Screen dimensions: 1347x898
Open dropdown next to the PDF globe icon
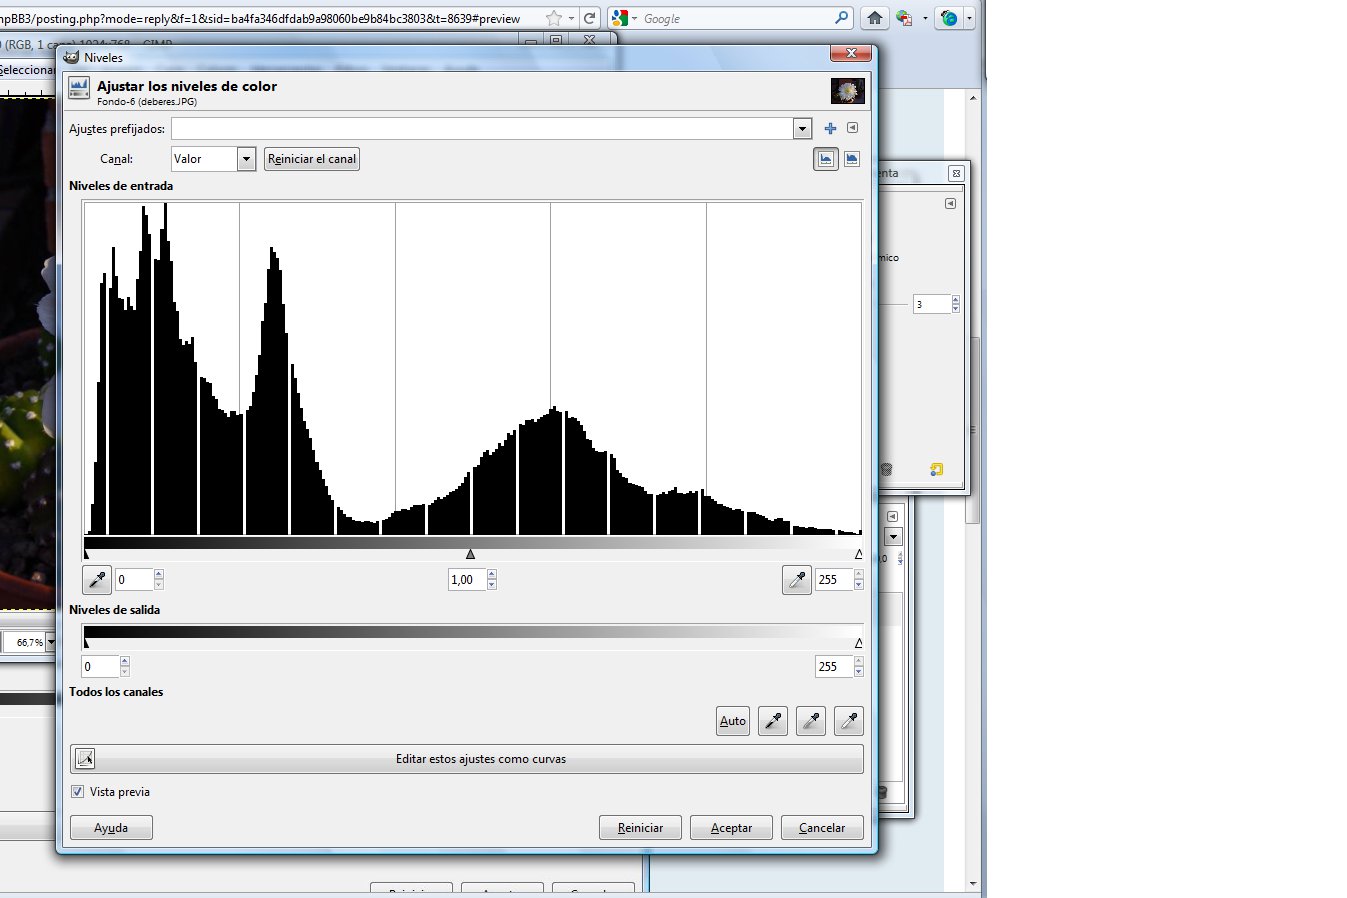[925, 18]
